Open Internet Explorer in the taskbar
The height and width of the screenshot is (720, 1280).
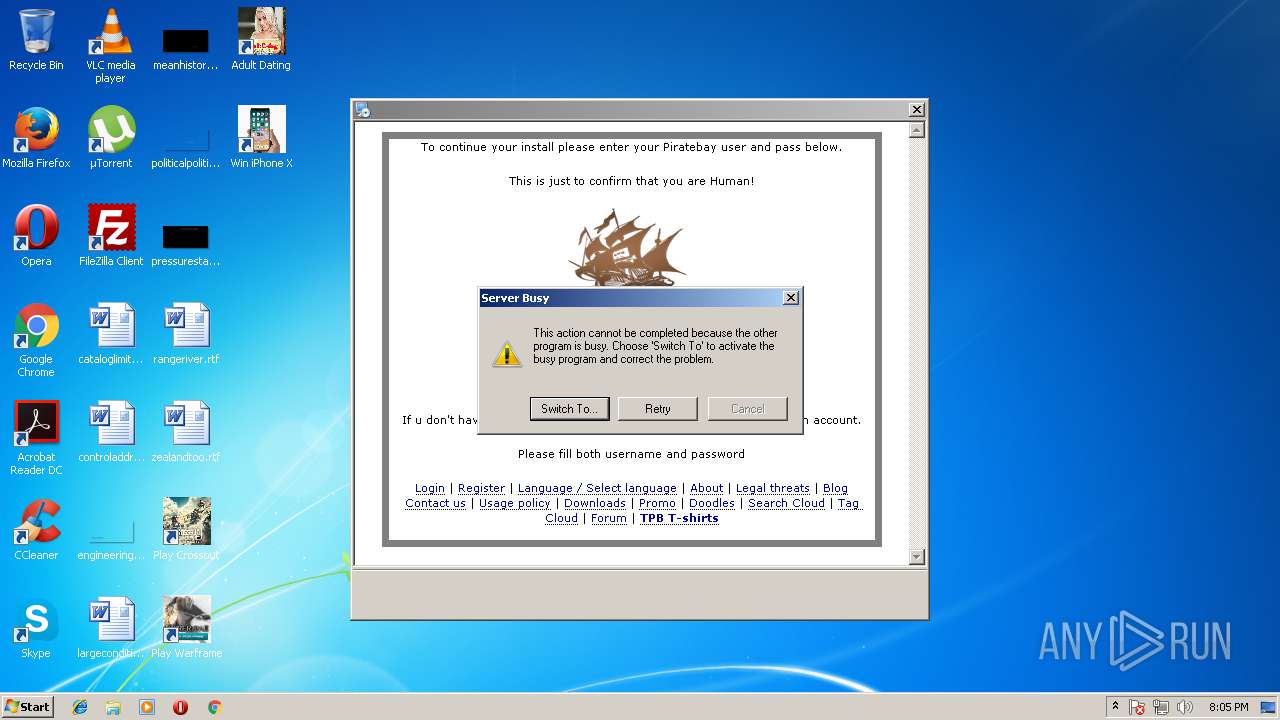tap(80, 707)
